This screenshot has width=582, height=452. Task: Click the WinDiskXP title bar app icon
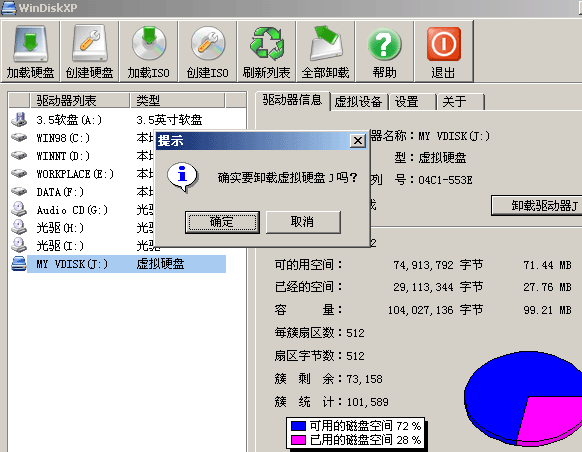click(8, 8)
